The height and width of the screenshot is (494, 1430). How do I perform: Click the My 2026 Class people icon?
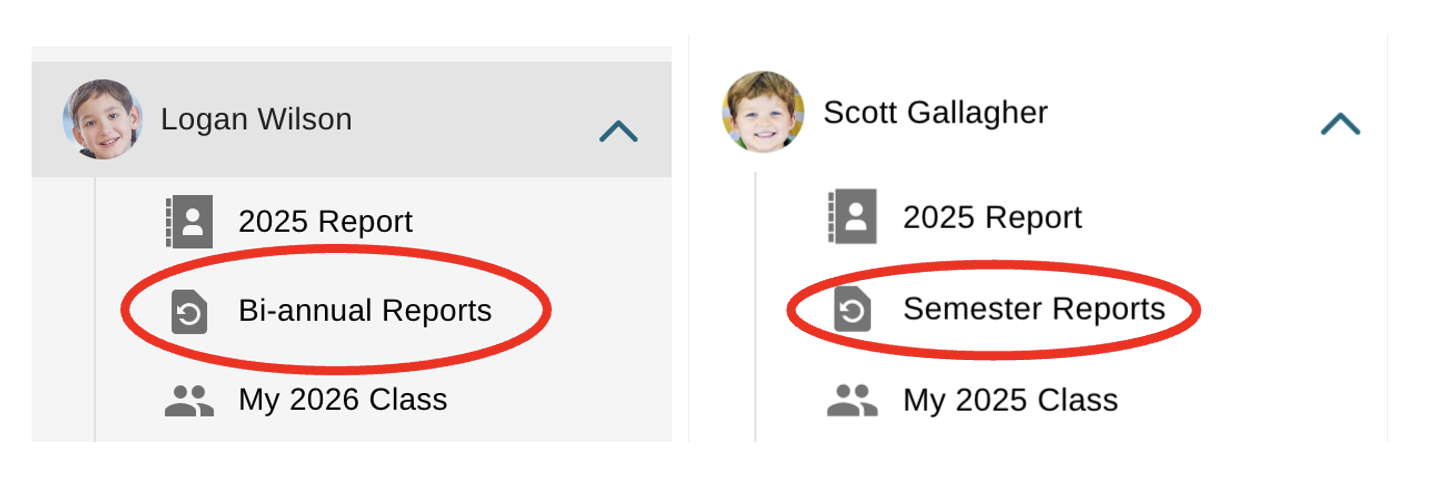[x=189, y=400]
